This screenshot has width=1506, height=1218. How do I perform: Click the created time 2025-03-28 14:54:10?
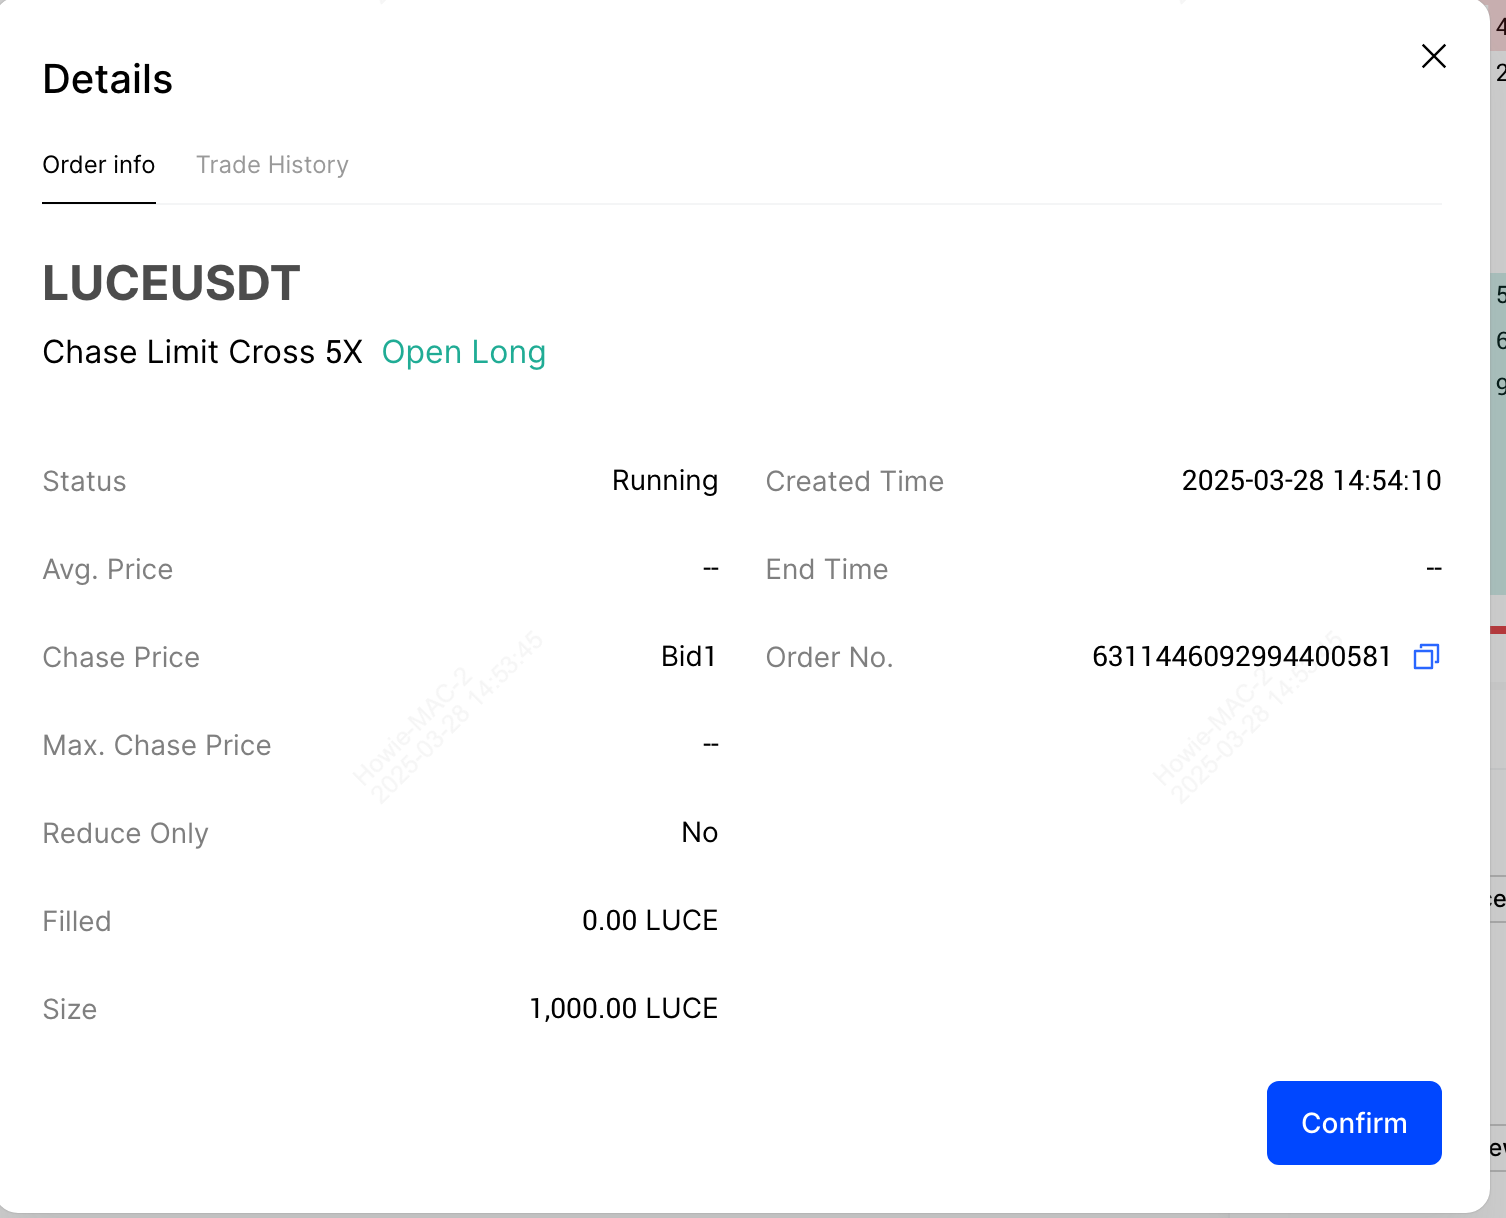coord(1310,481)
